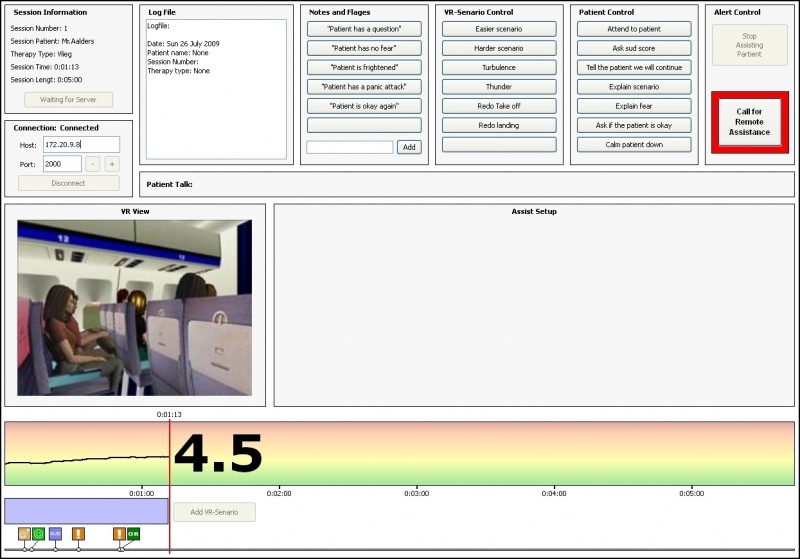Click the "Session Lengt: 0:05:00" text
Viewport: 800px width, 559px height.
[46, 80]
